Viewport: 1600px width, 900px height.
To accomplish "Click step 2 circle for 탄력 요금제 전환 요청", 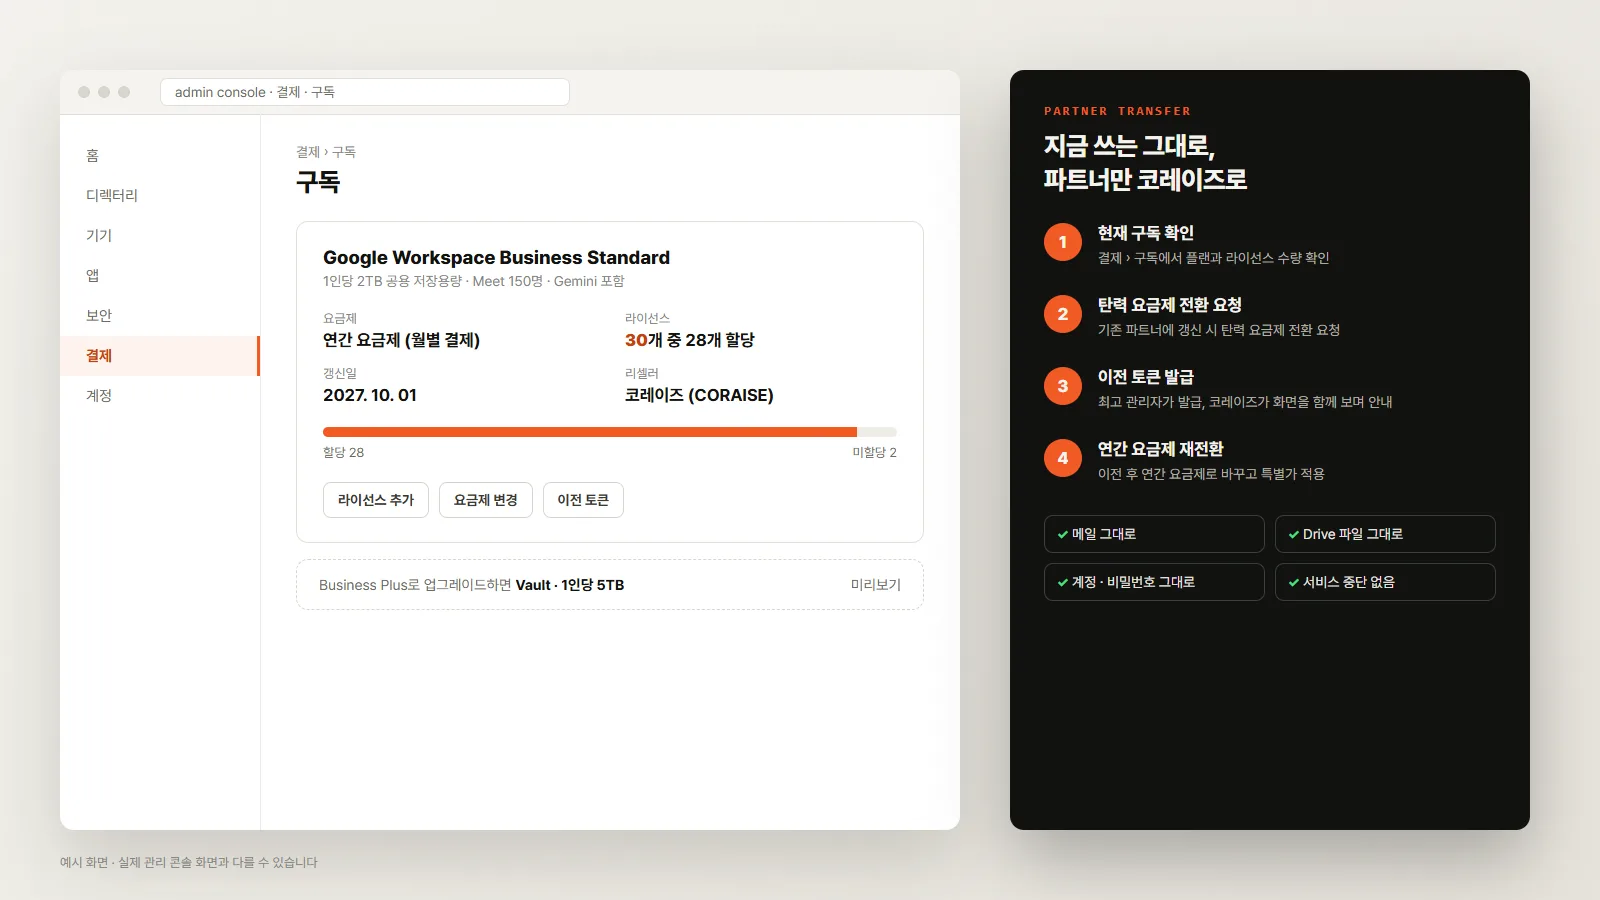I will point(1063,314).
